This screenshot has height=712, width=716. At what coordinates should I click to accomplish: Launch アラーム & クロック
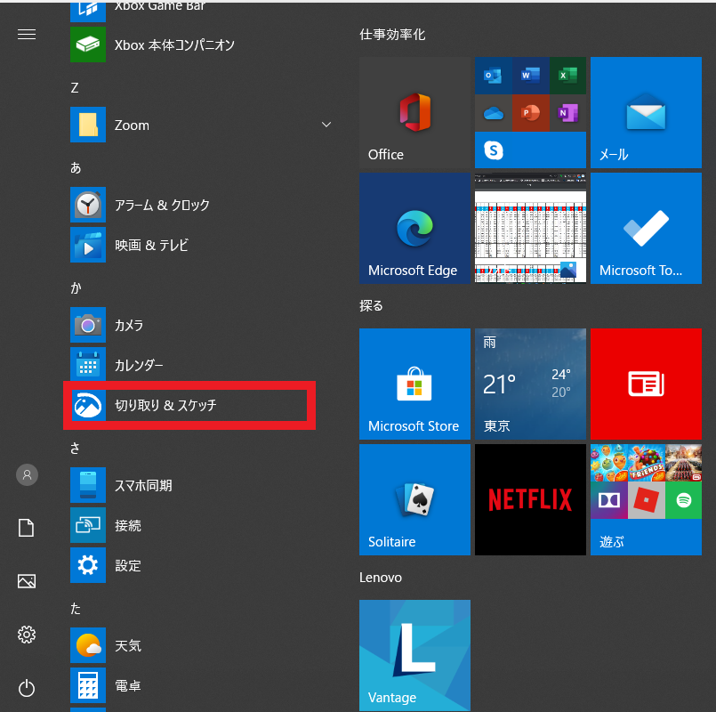pos(201,205)
